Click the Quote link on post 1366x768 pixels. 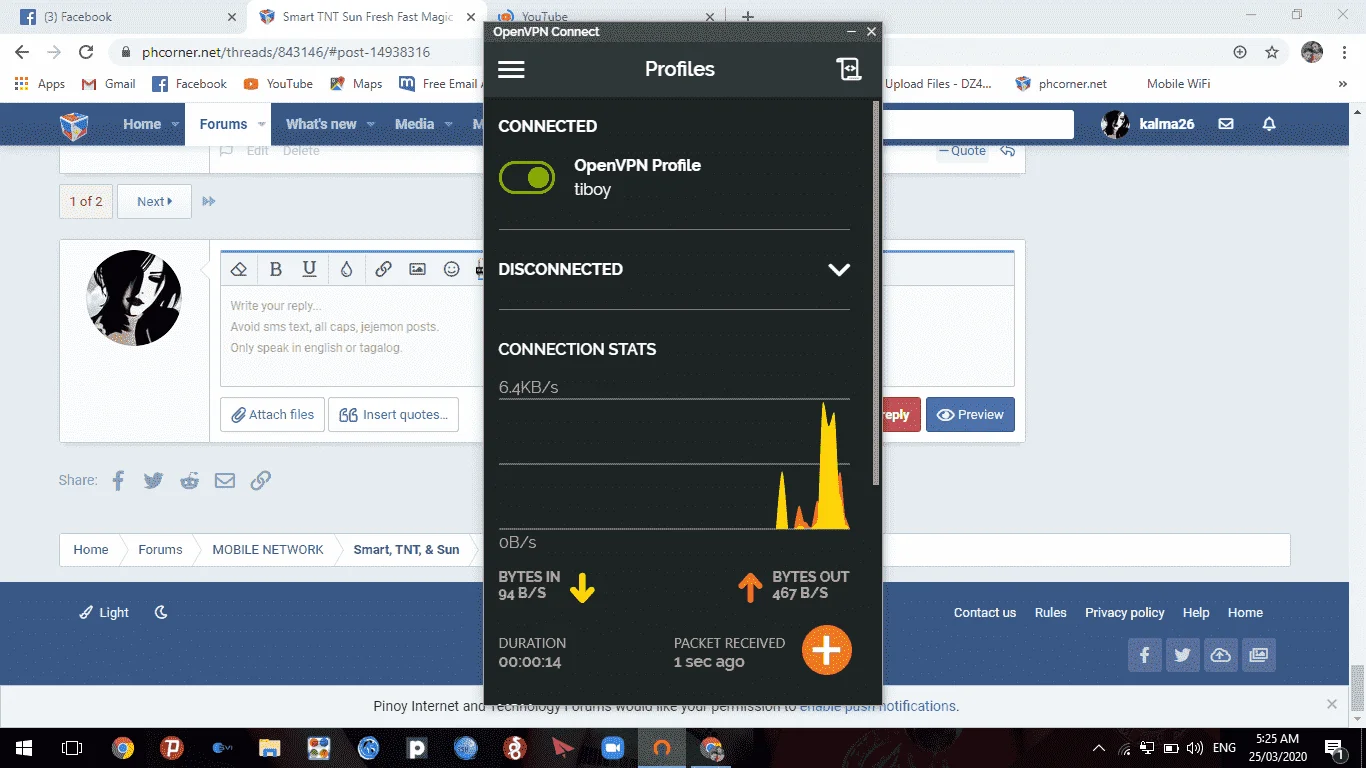962,151
